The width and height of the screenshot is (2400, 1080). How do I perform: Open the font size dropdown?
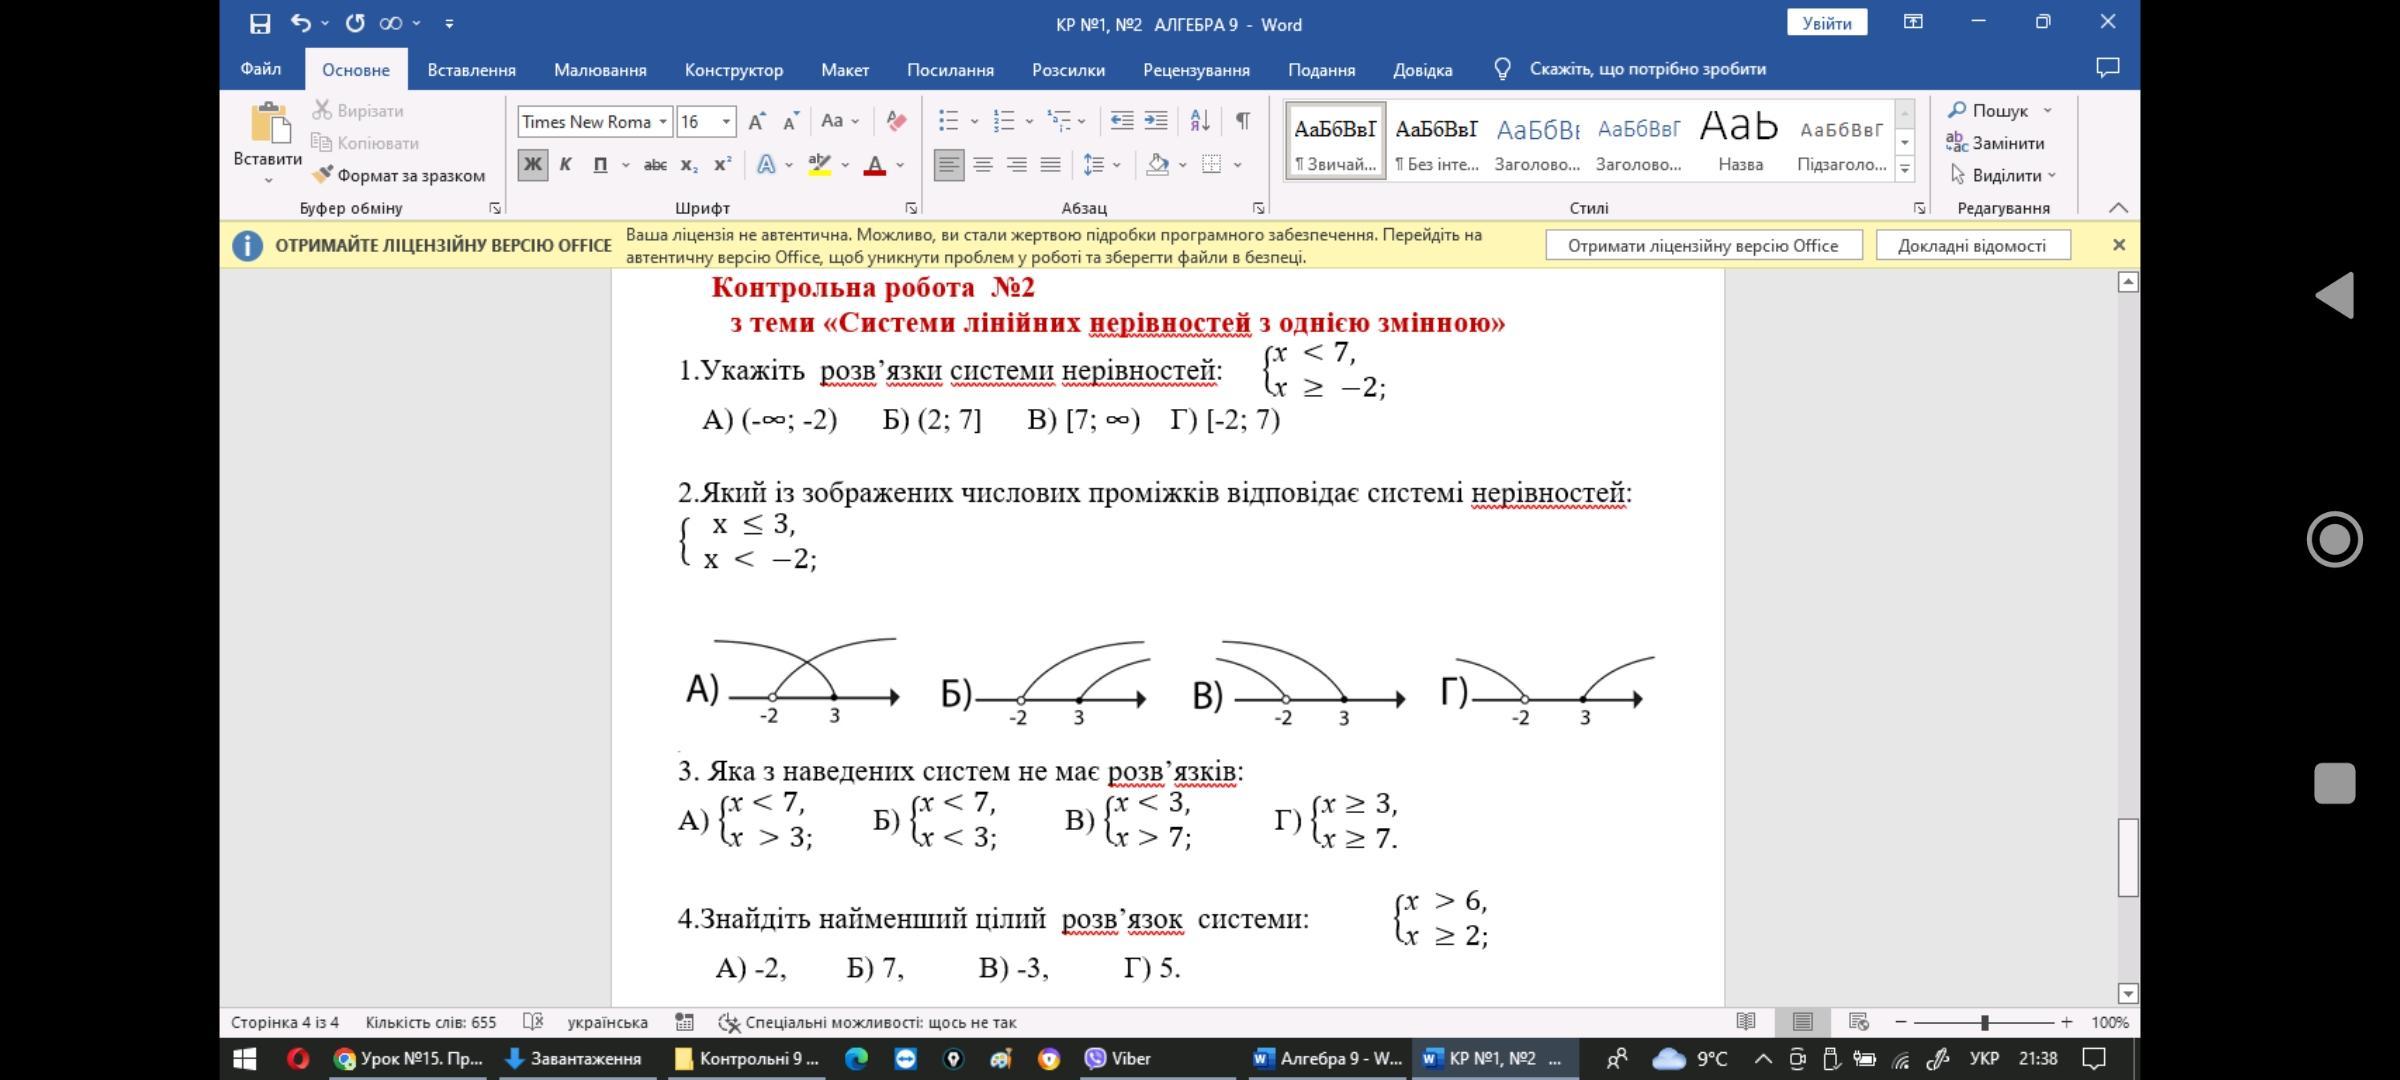726,122
